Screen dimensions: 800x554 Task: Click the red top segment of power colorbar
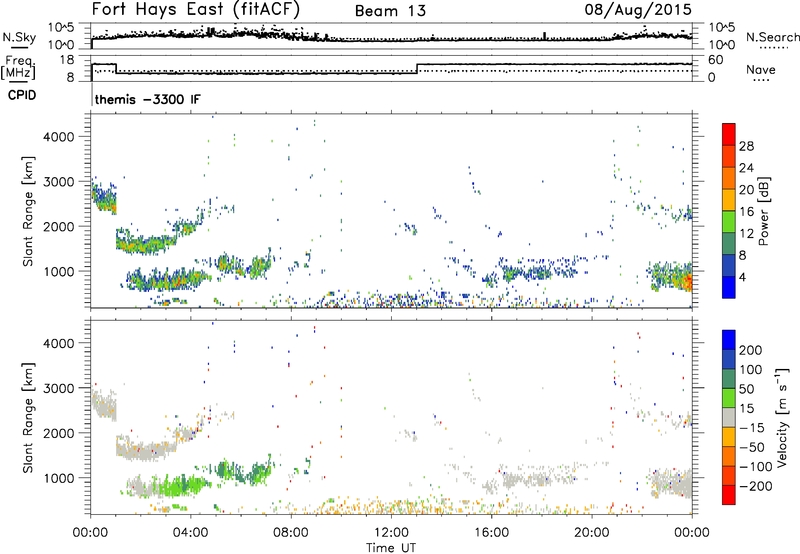(729, 134)
